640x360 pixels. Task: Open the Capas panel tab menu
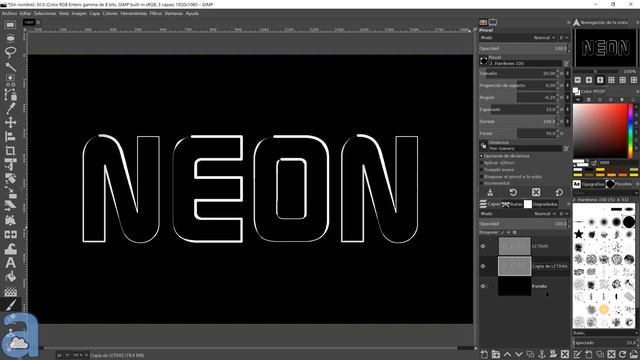point(568,204)
